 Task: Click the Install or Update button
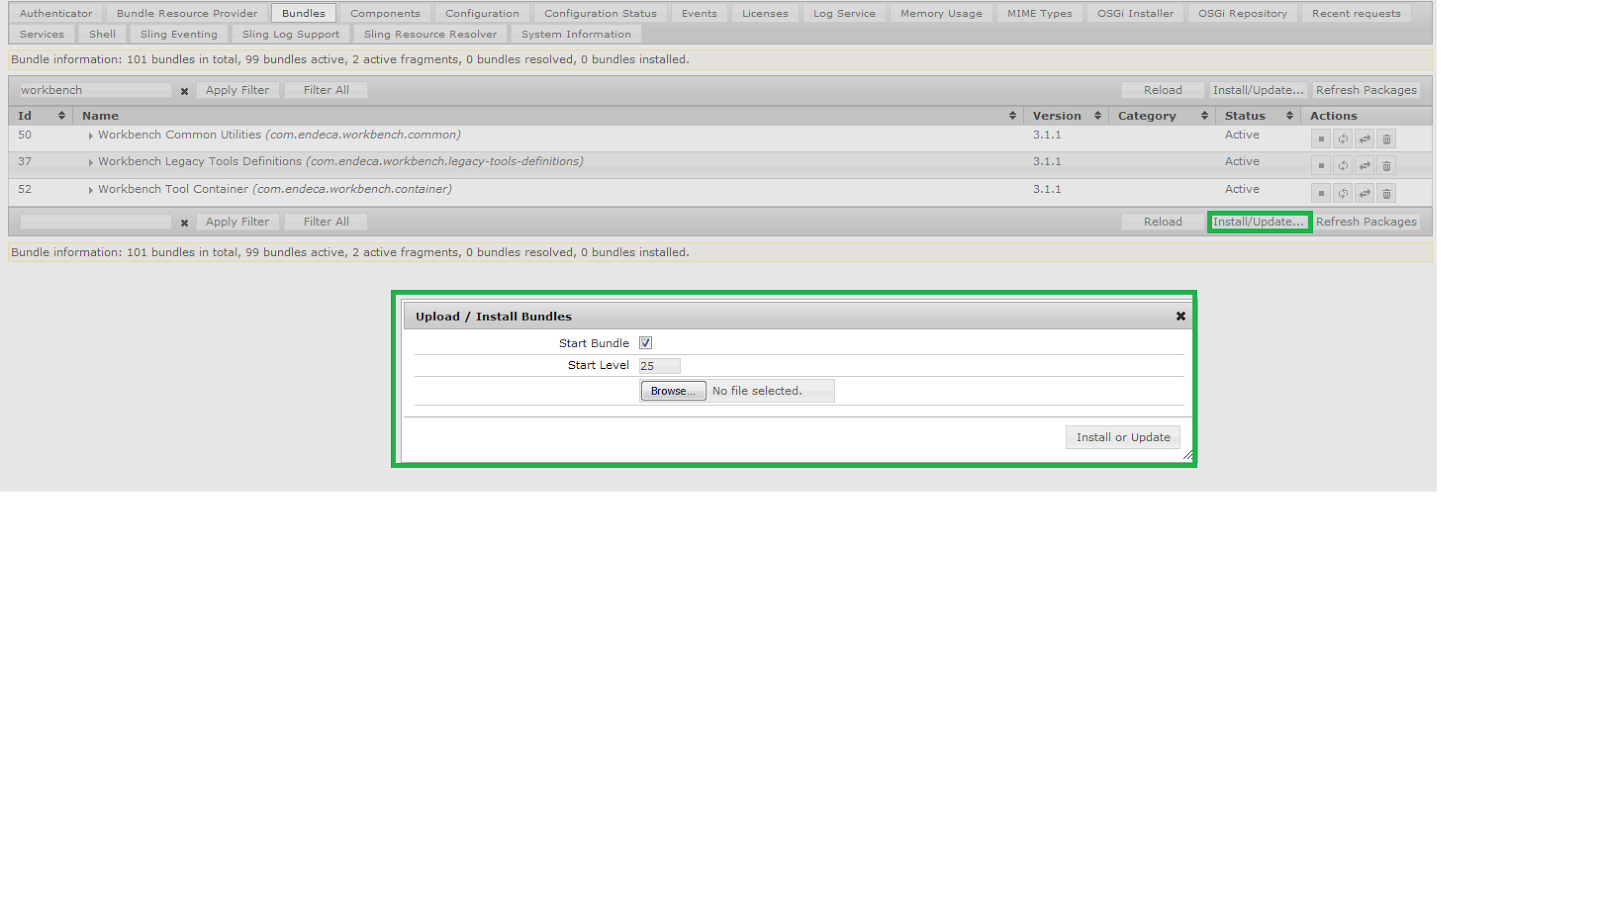point(1122,437)
